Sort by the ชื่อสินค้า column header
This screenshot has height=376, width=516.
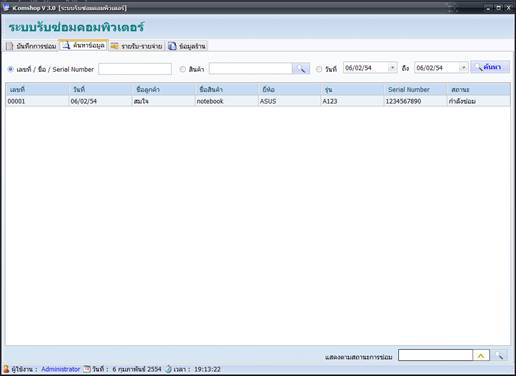click(x=227, y=89)
